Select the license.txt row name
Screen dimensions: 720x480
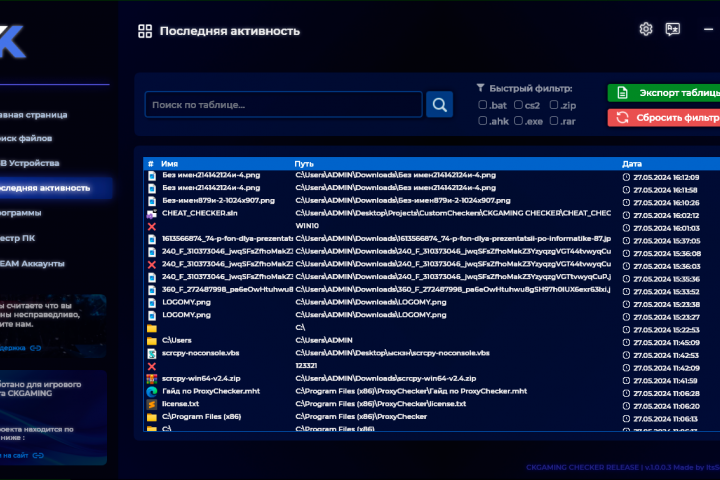pyautogui.click(x=180, y=404)
